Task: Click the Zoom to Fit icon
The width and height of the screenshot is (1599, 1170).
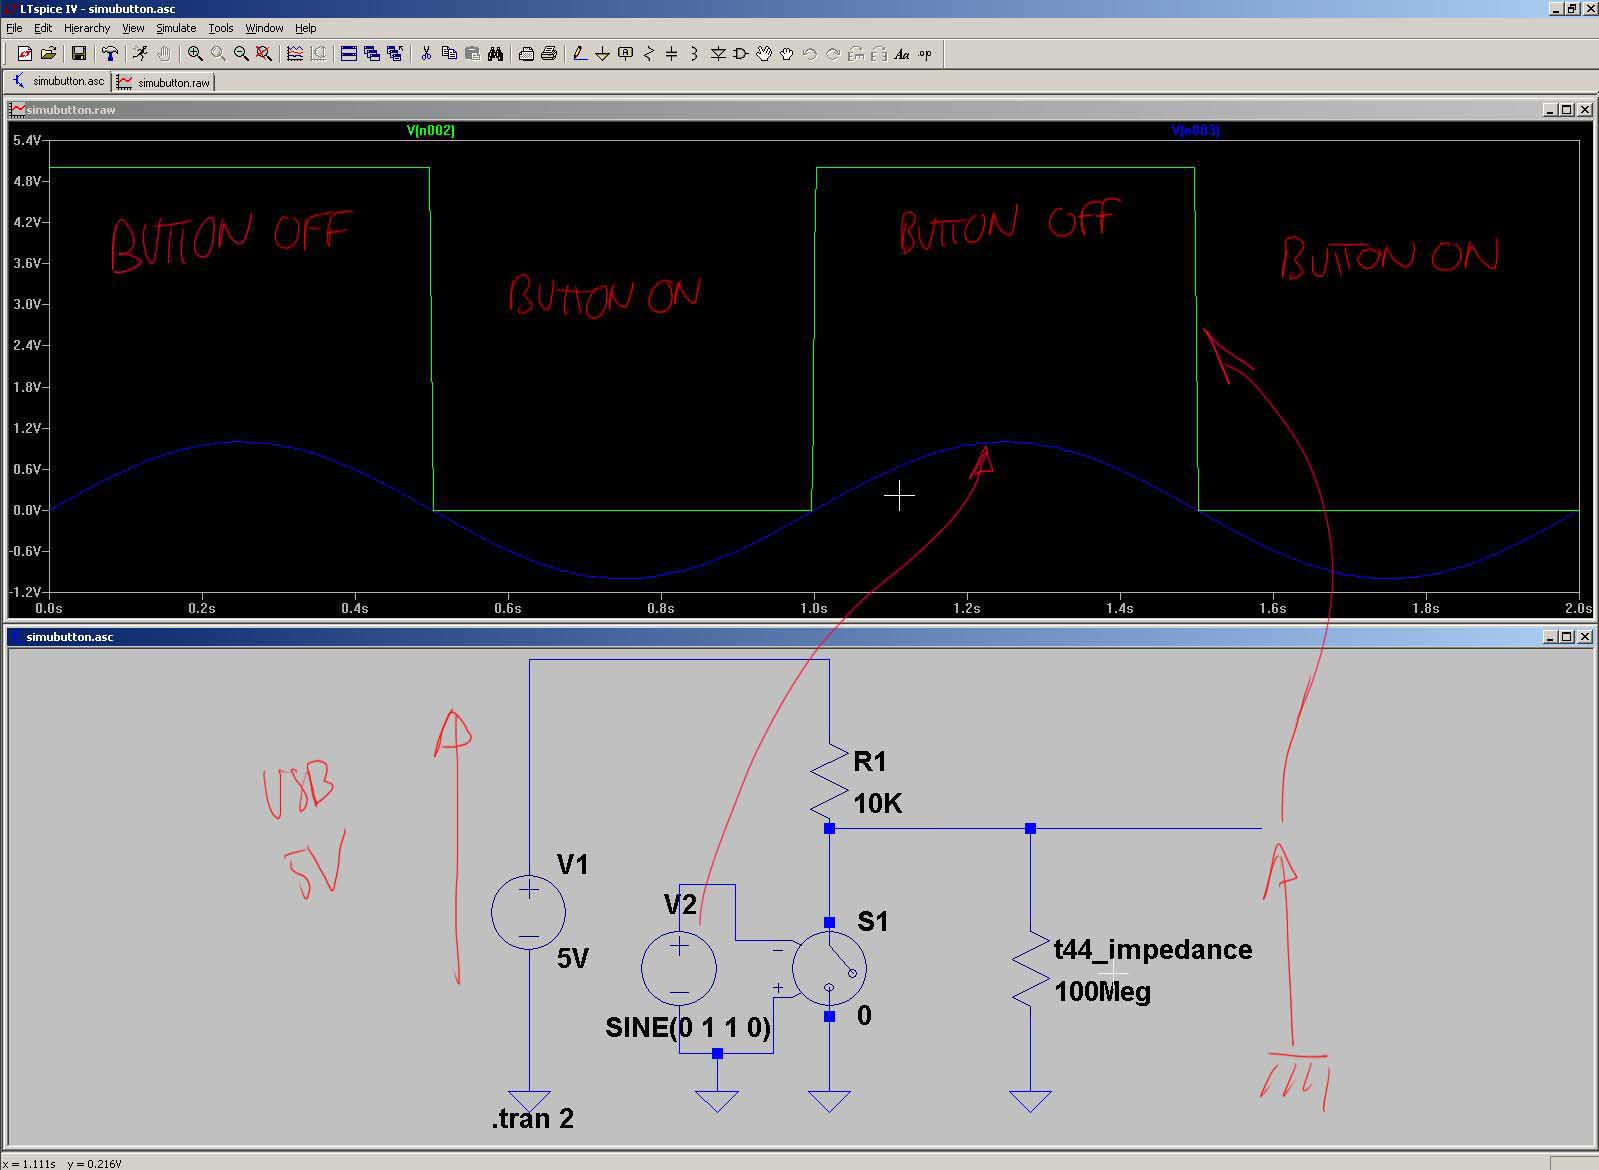Action: pyautogui.click(x=264, y=54)
